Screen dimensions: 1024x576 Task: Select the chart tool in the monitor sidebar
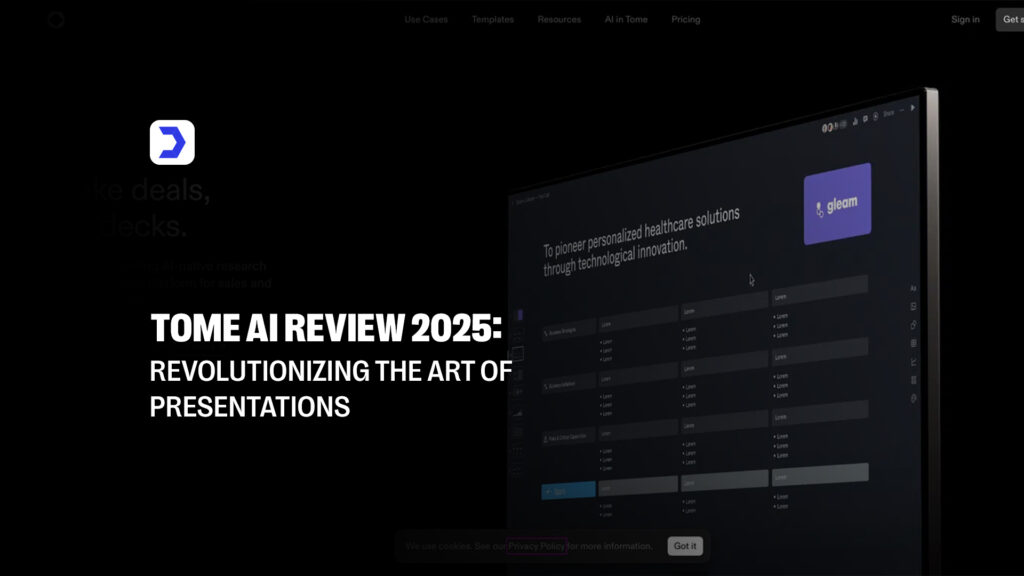tap(913, 362)
